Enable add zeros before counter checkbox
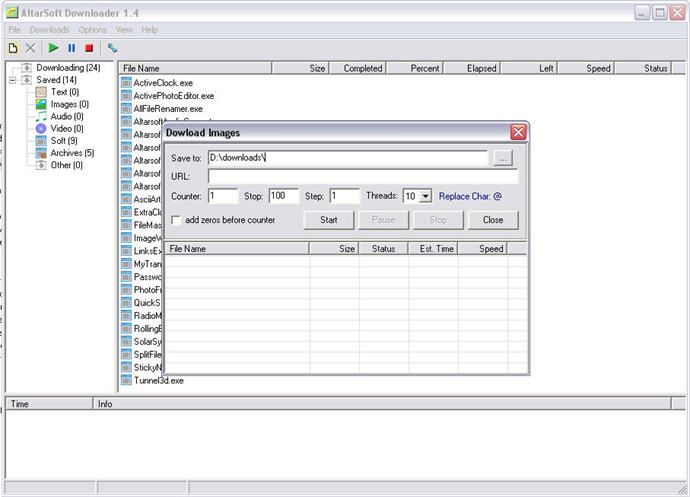This screenshot has width=690, height=497. (x=177, y=220)
